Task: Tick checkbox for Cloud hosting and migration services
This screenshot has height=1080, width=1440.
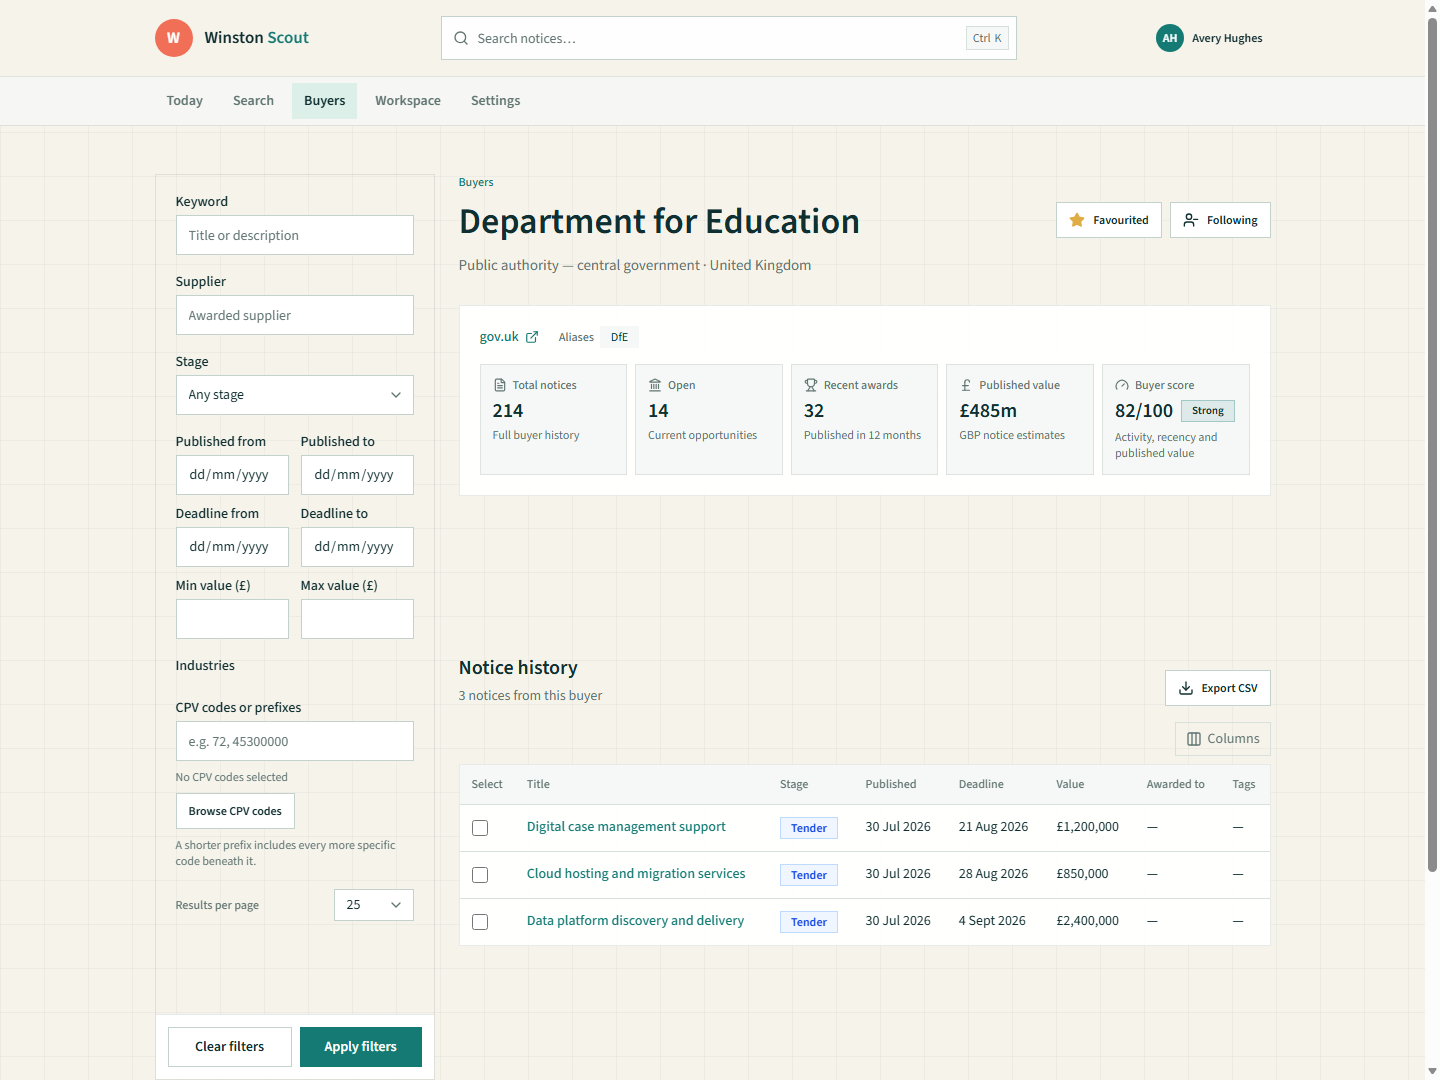Action: (x=480, y=875)
